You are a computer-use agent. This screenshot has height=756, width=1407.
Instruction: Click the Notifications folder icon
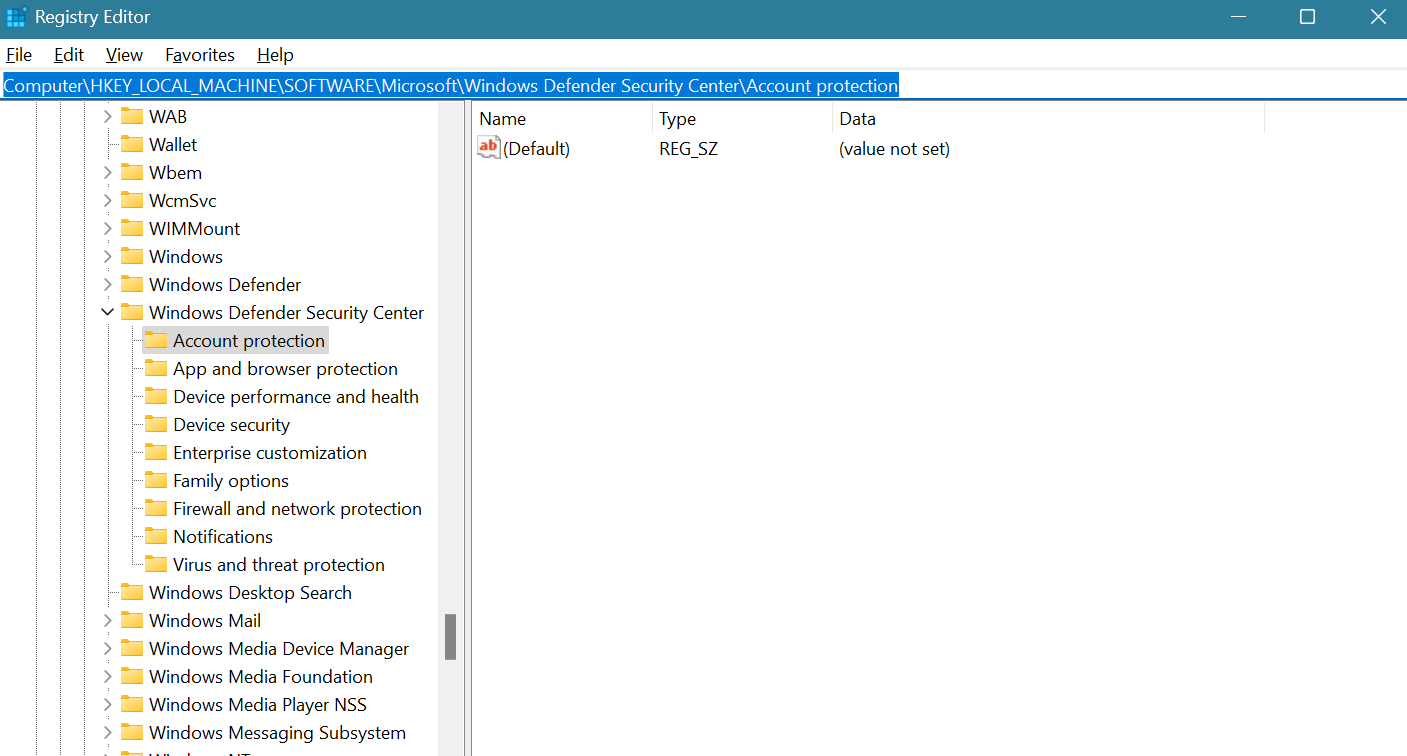point(156,536)
